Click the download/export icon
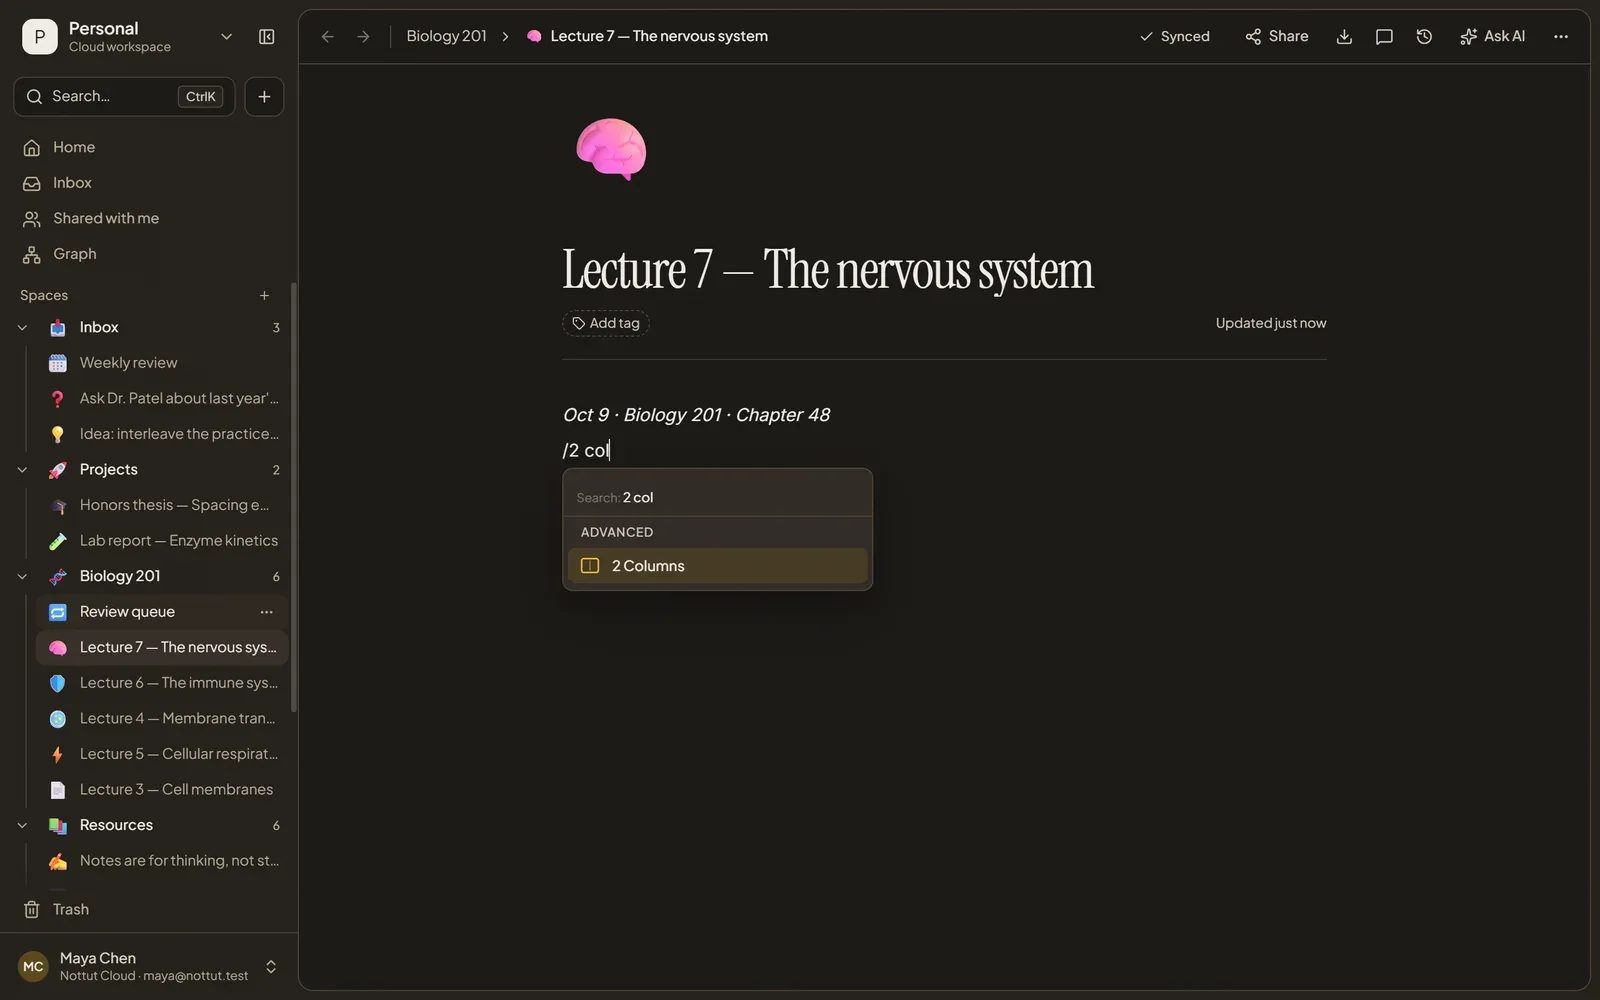The image size is (1600, 1000). tap(1344, 37)
